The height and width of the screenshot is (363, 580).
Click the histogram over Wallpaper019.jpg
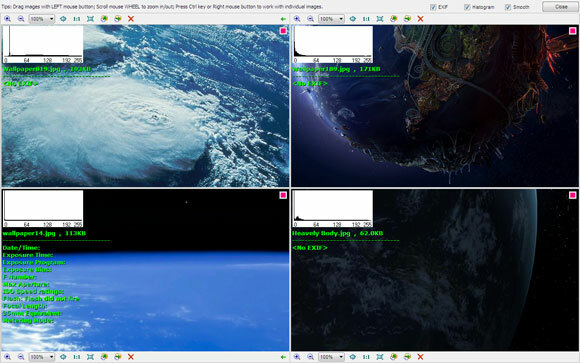(43, 44)
